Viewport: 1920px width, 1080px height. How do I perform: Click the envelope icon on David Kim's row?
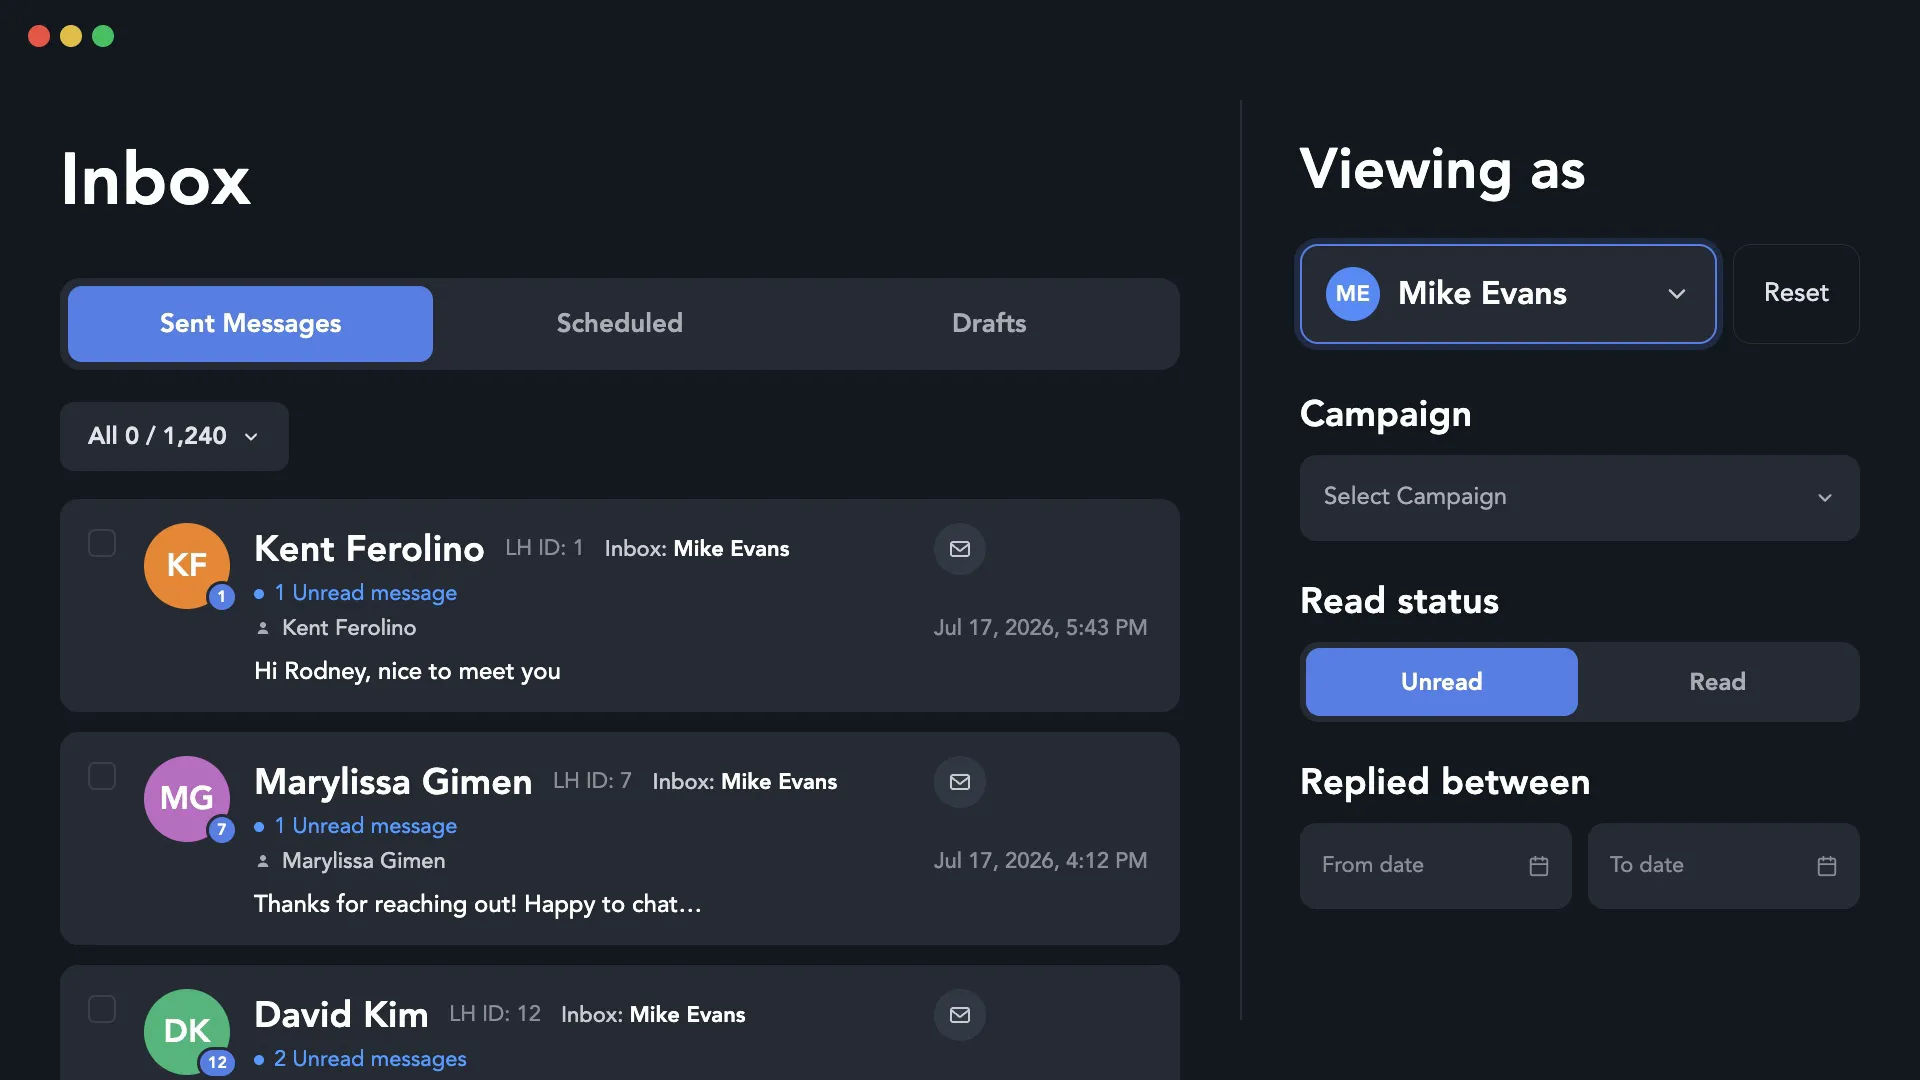click(959, 1015)
